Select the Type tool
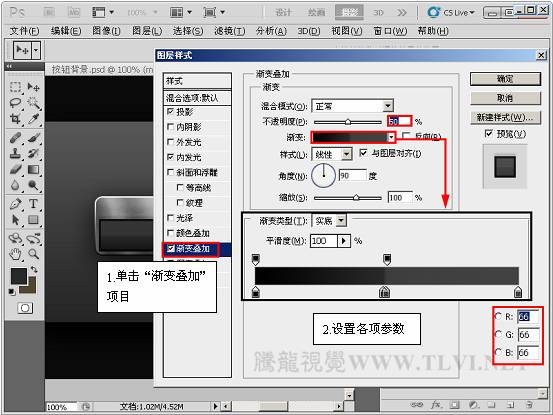 point(34,203)
